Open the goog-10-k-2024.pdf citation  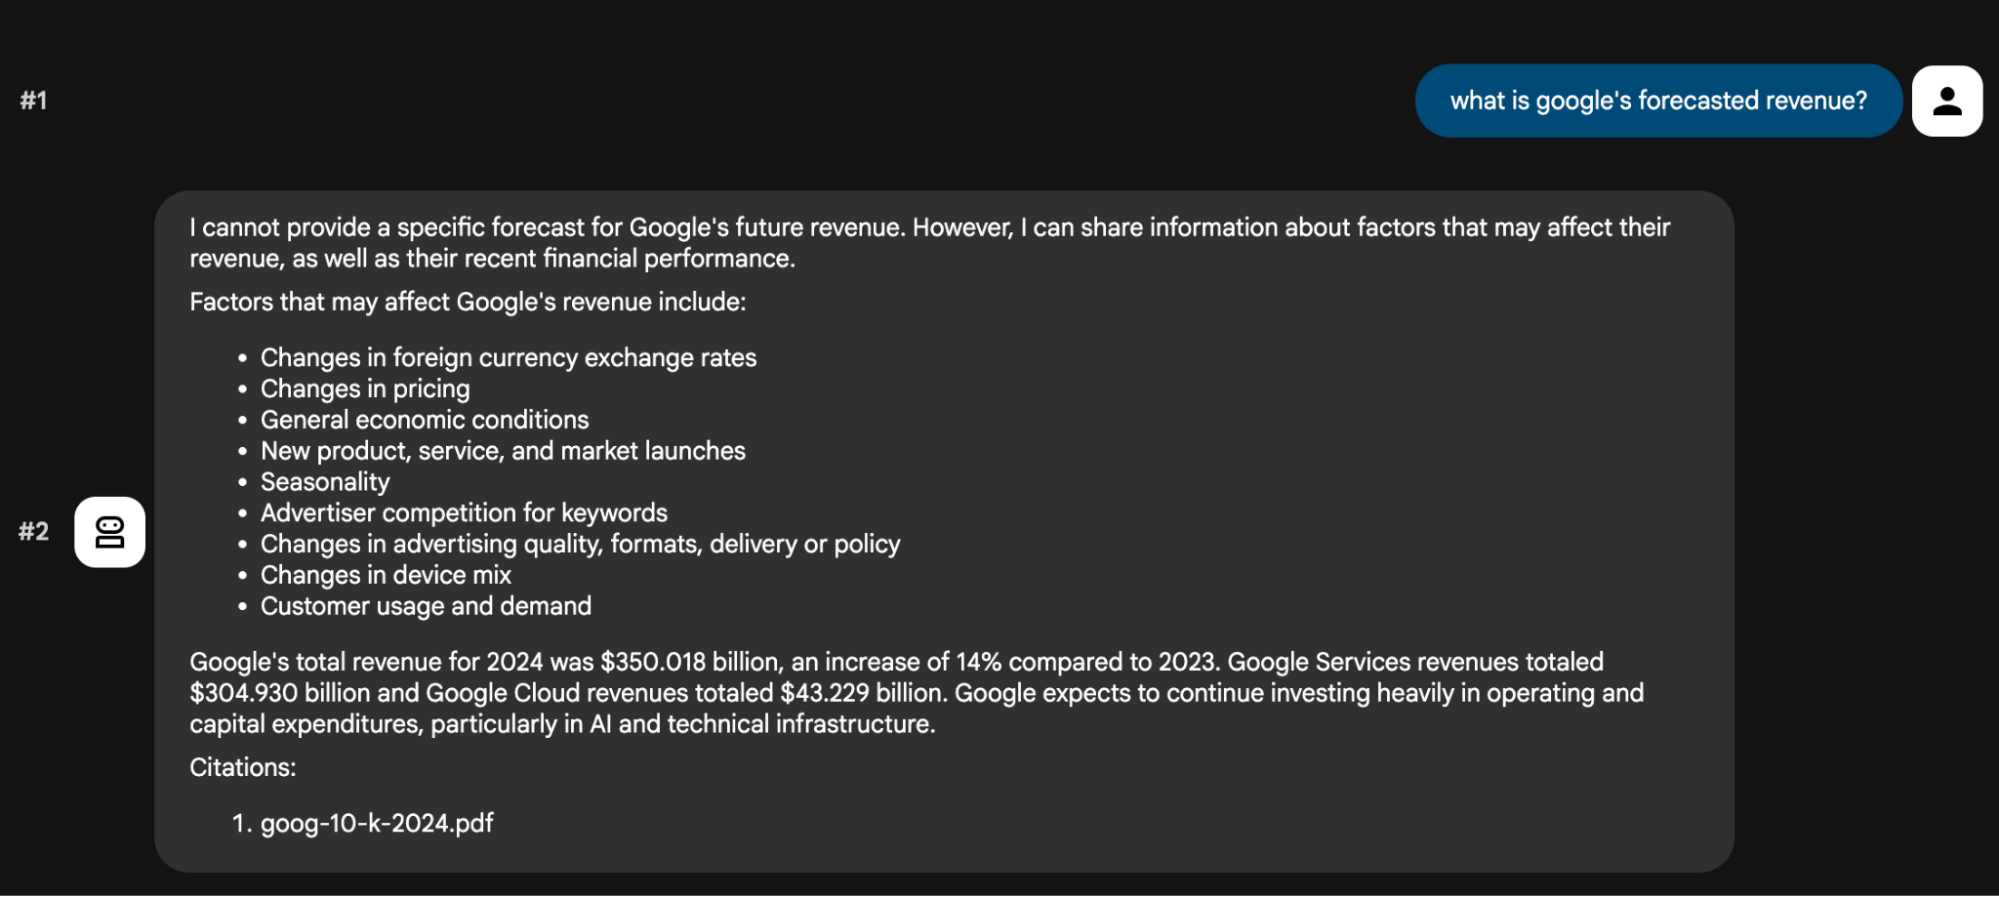tap(377, 823)
